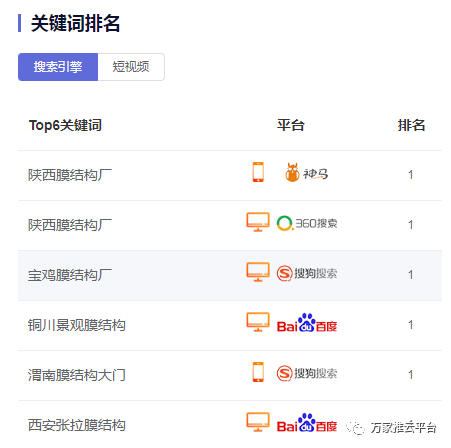Click the 360搜索 logo
The height and width of the screenshot is (448, 451).
pyautogui.click(x=307, y=223)
